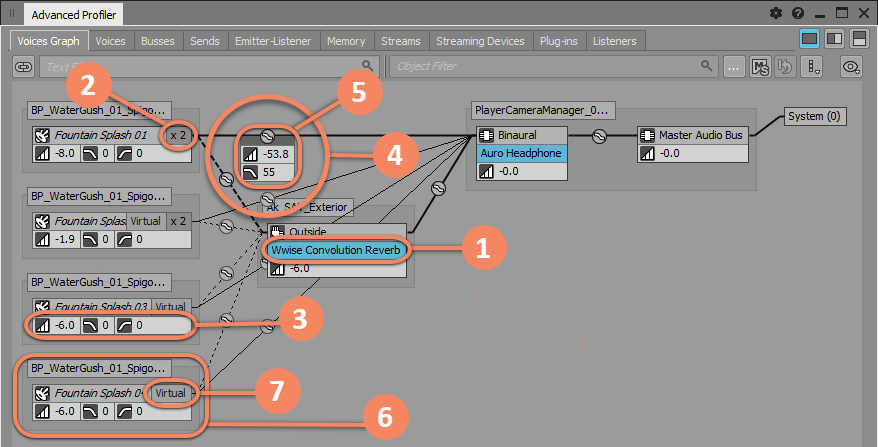This screenshot has width=878, height=447.
Task: Click the Binaural bus icon
Action: click(487, 135)
